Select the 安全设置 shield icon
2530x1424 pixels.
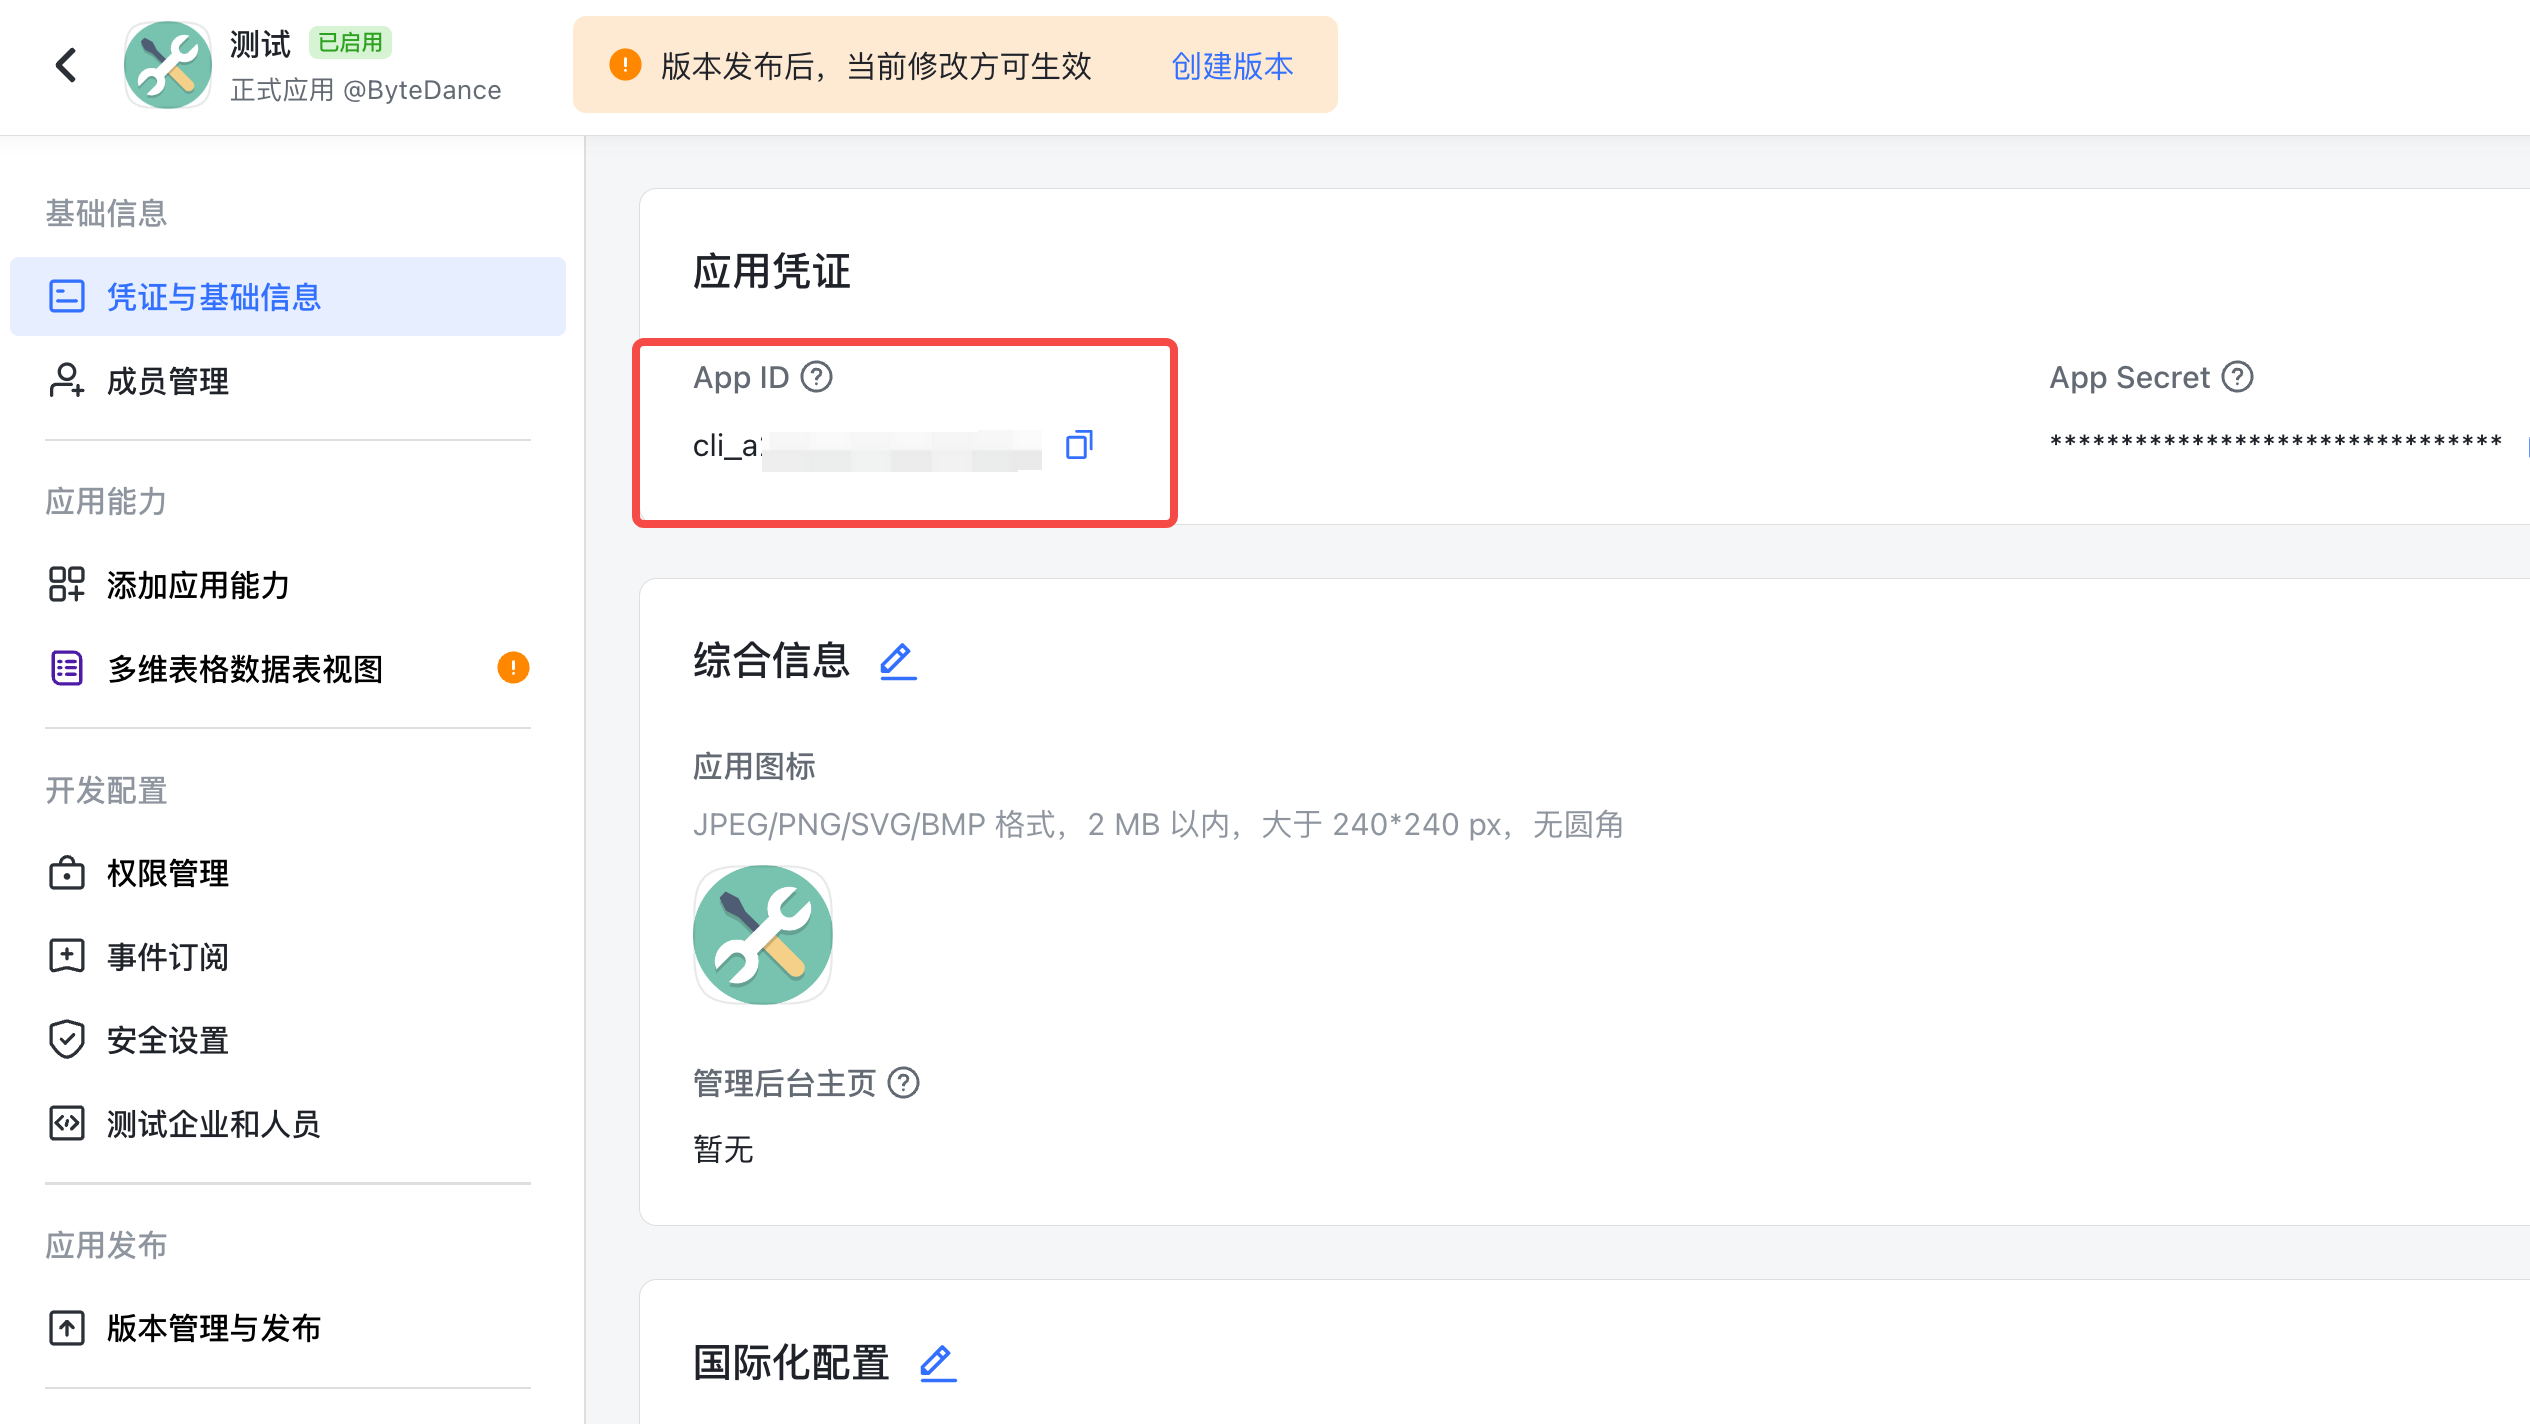tap(66, 1040)
